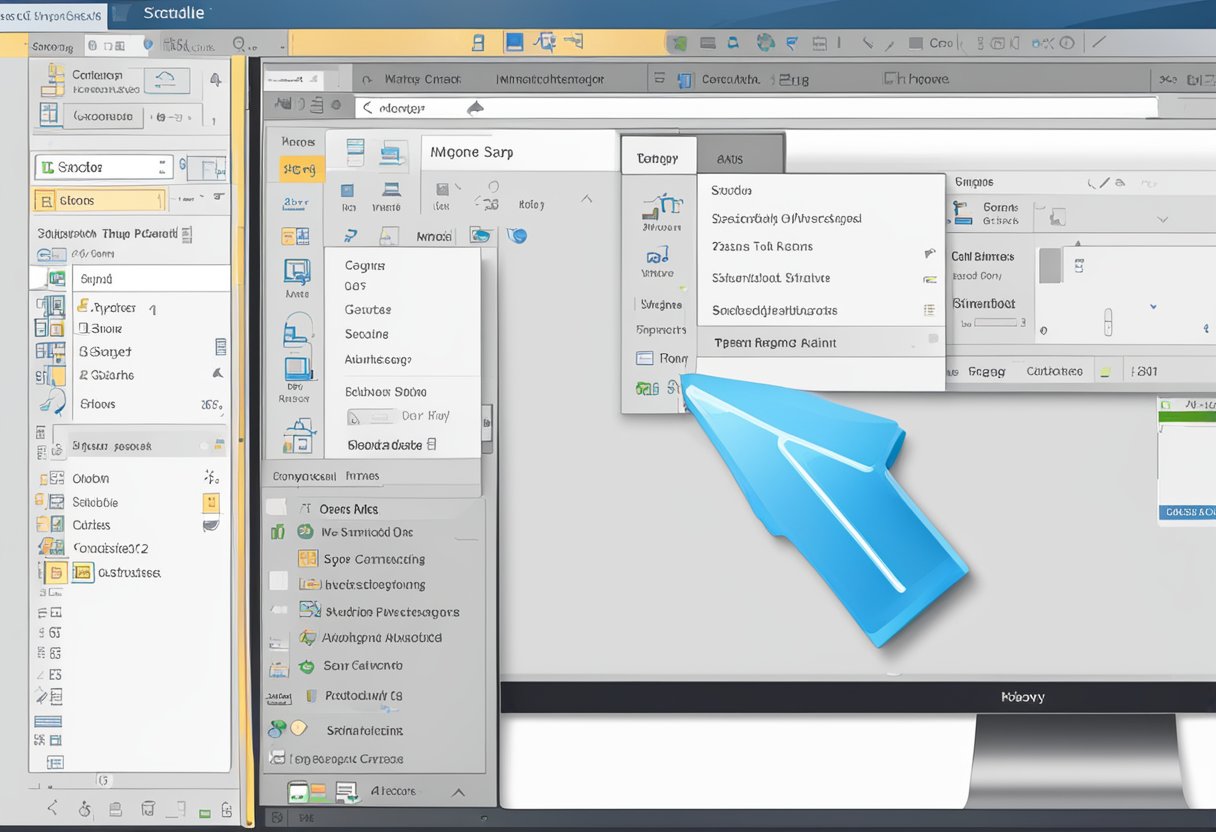The height and width of the screenshot is (832, 1216).
Task: Toggle the yellow highlighted Gloons row
Action: pyautogui.click(x=100, y=200)
